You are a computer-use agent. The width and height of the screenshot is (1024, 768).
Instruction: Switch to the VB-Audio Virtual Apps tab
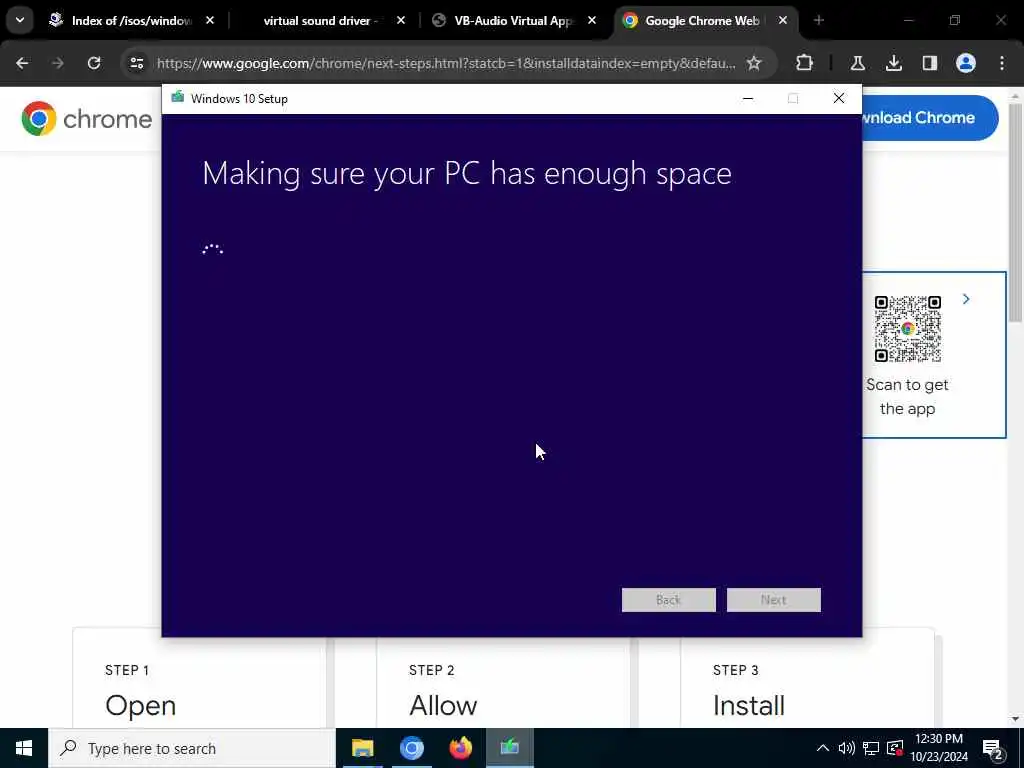(x=513, y=21)
